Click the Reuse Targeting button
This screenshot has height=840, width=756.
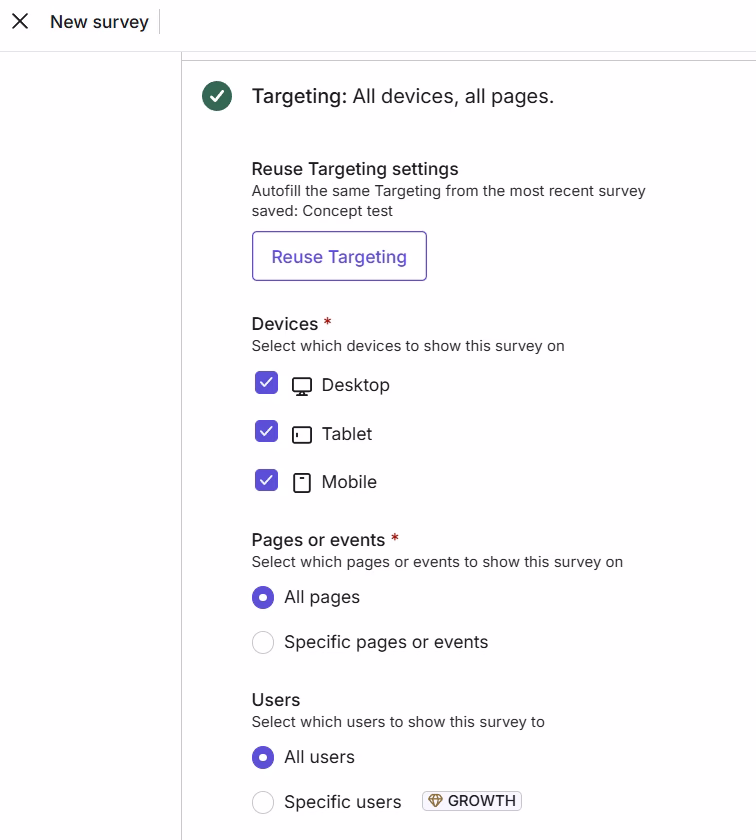point(339,256)
